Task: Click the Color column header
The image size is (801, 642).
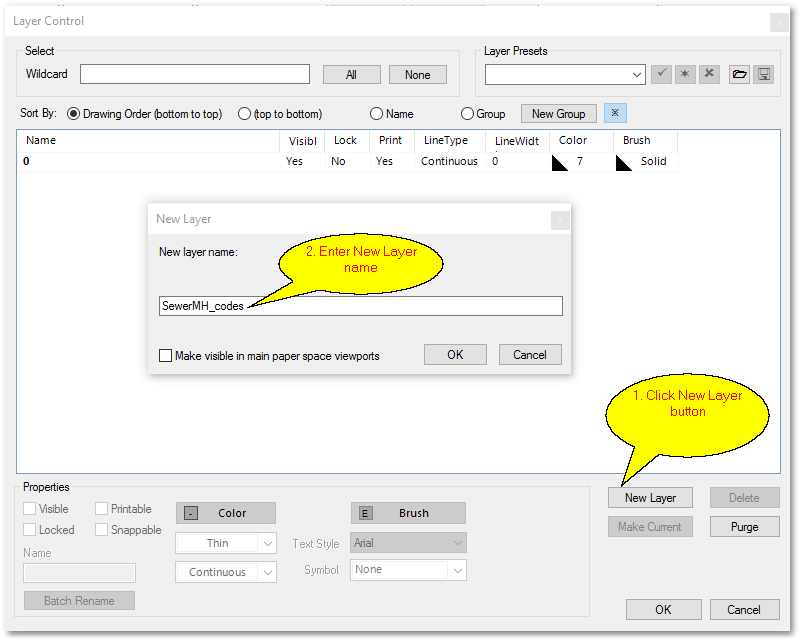Action: [x=581, y=140]
